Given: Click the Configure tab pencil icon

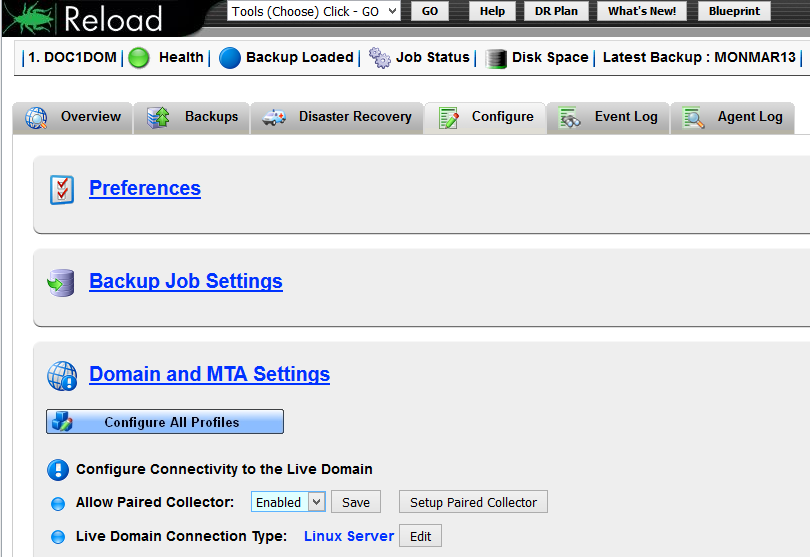Looking at the screenshot, I should click(448, 118).
